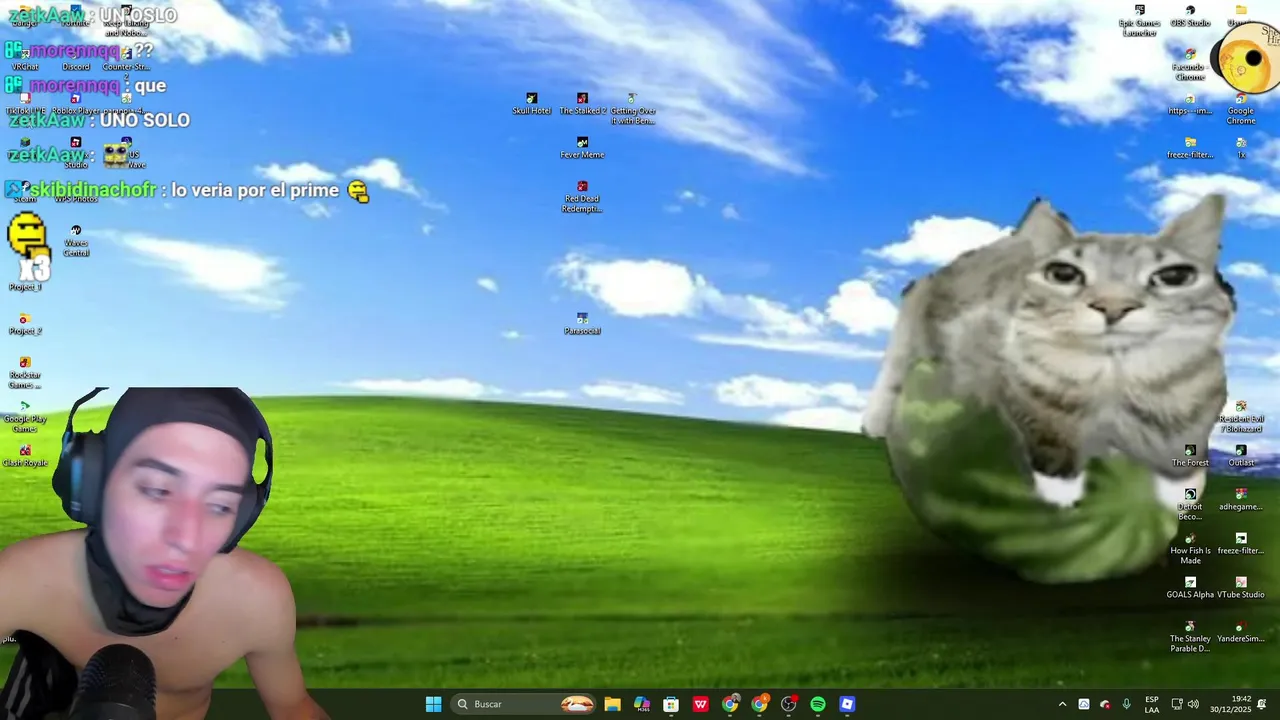1280x720 pixels.
Task: Select The Forest desktop shortcut
Action: point(1190,456)
